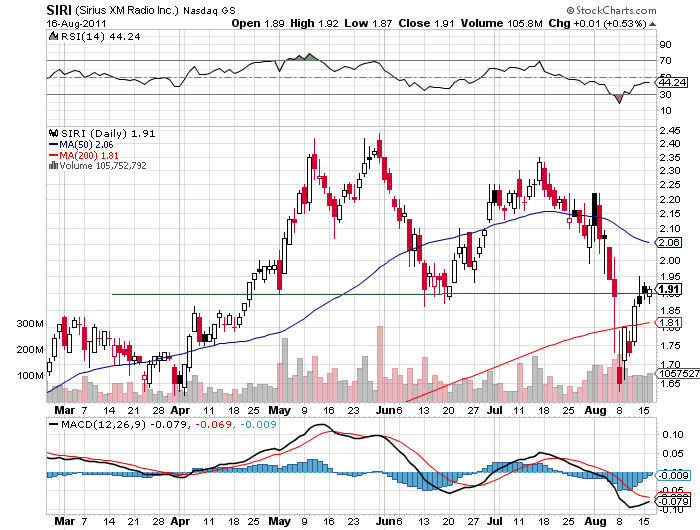Click the blue MA(50) line swatch in legend
Image resolution: width=700 pixels, height=530 pixels.
[x=53, y=145]
